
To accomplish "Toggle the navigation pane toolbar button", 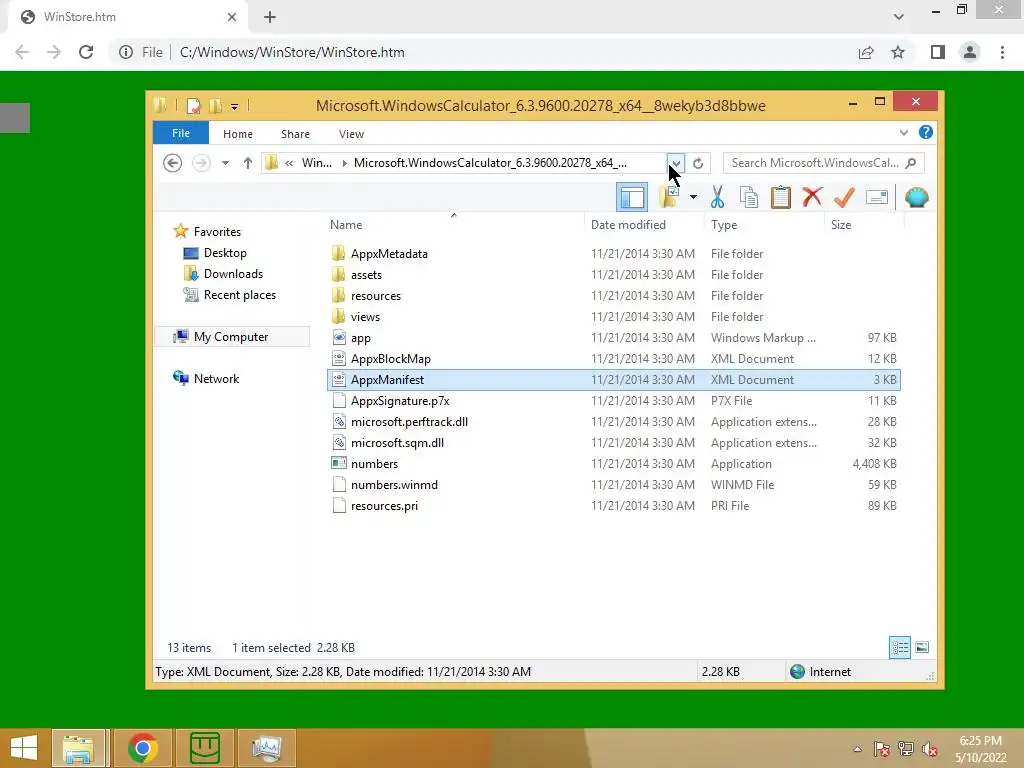I will 632,197.
